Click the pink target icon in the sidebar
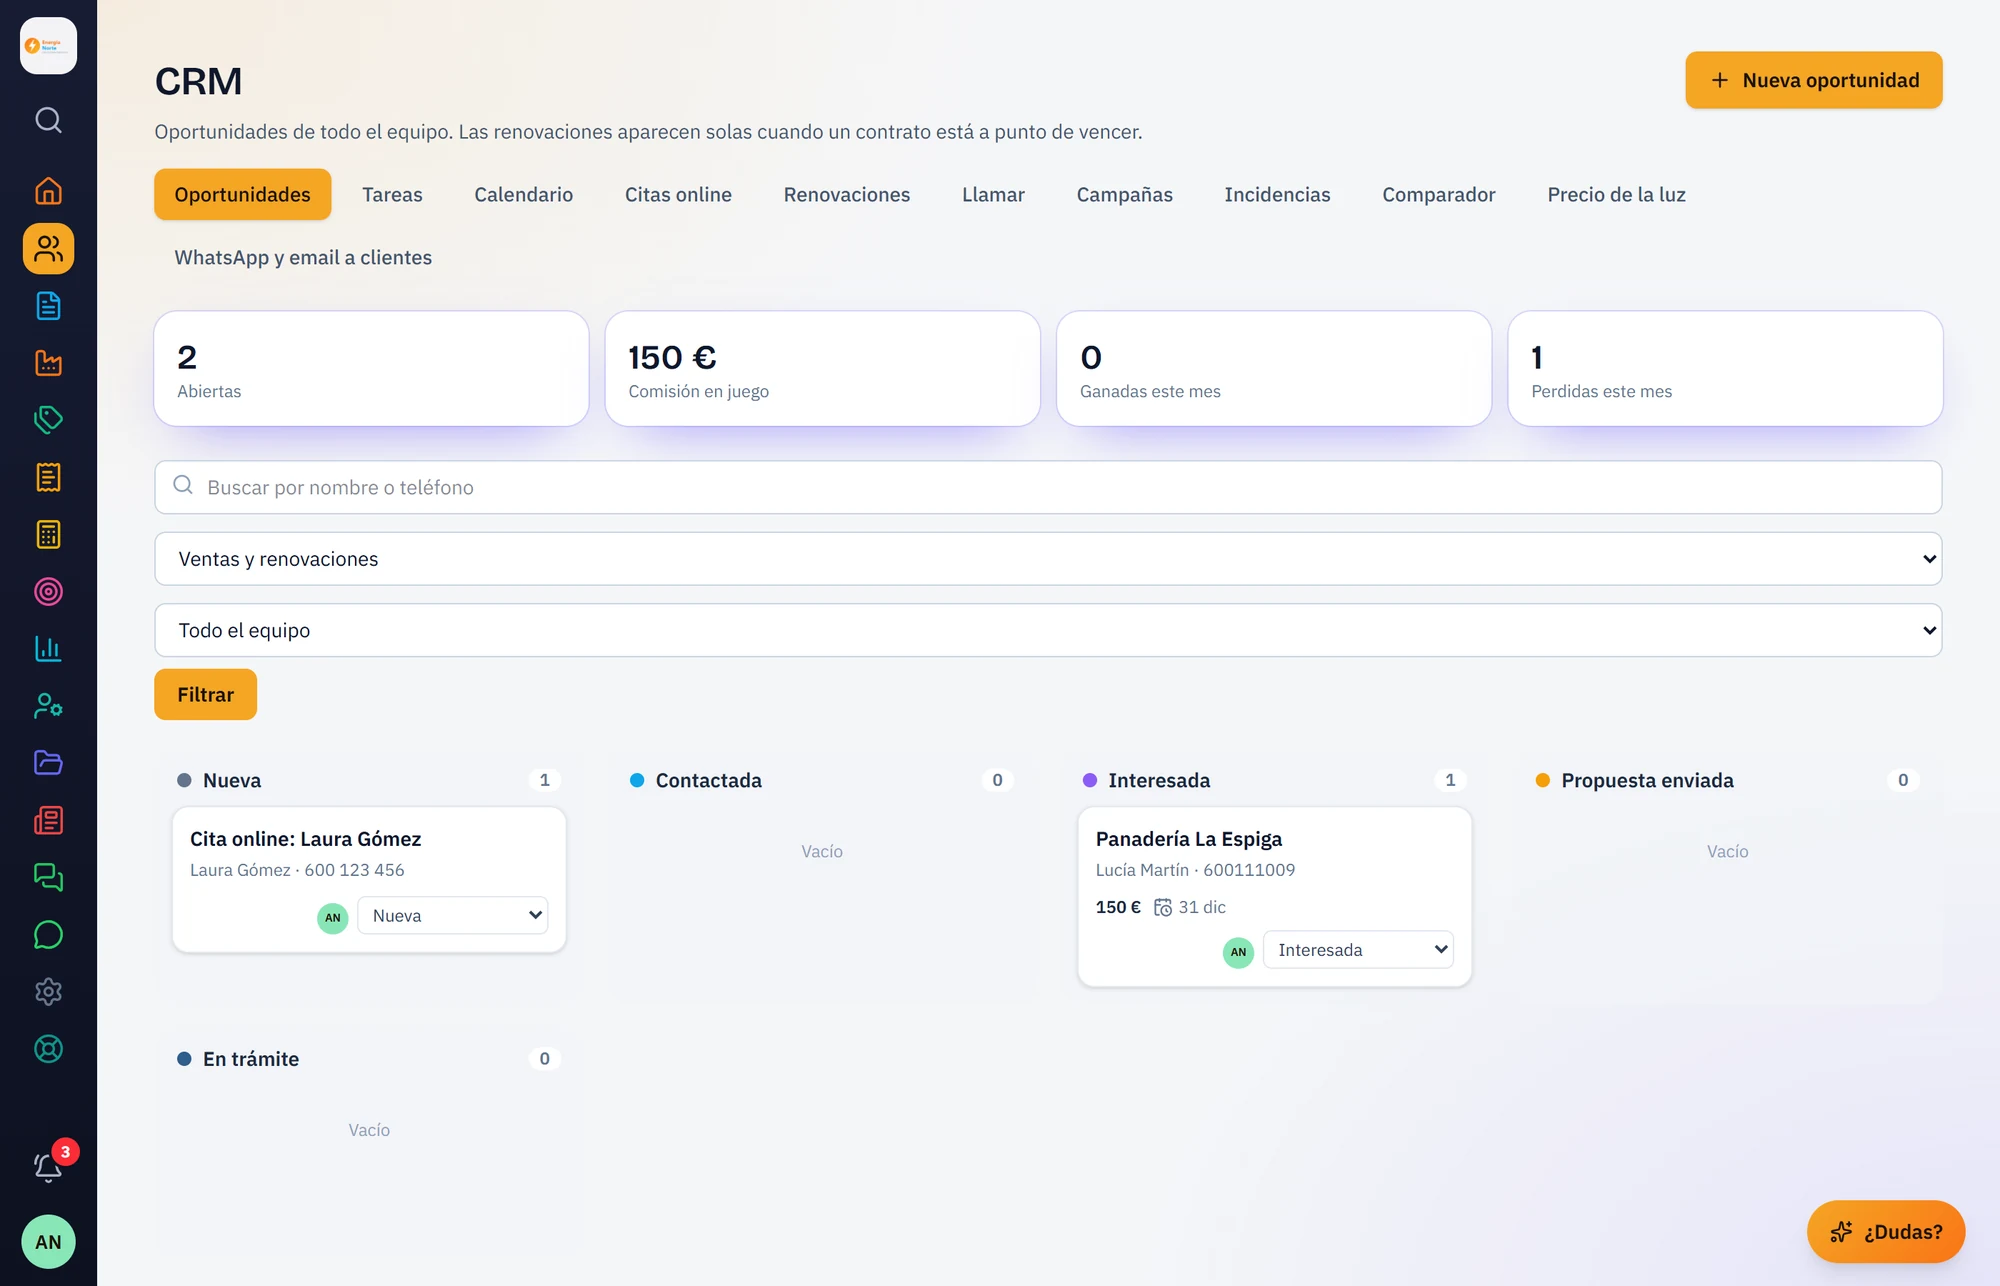2000x1286 pixels. coord(48,592)
